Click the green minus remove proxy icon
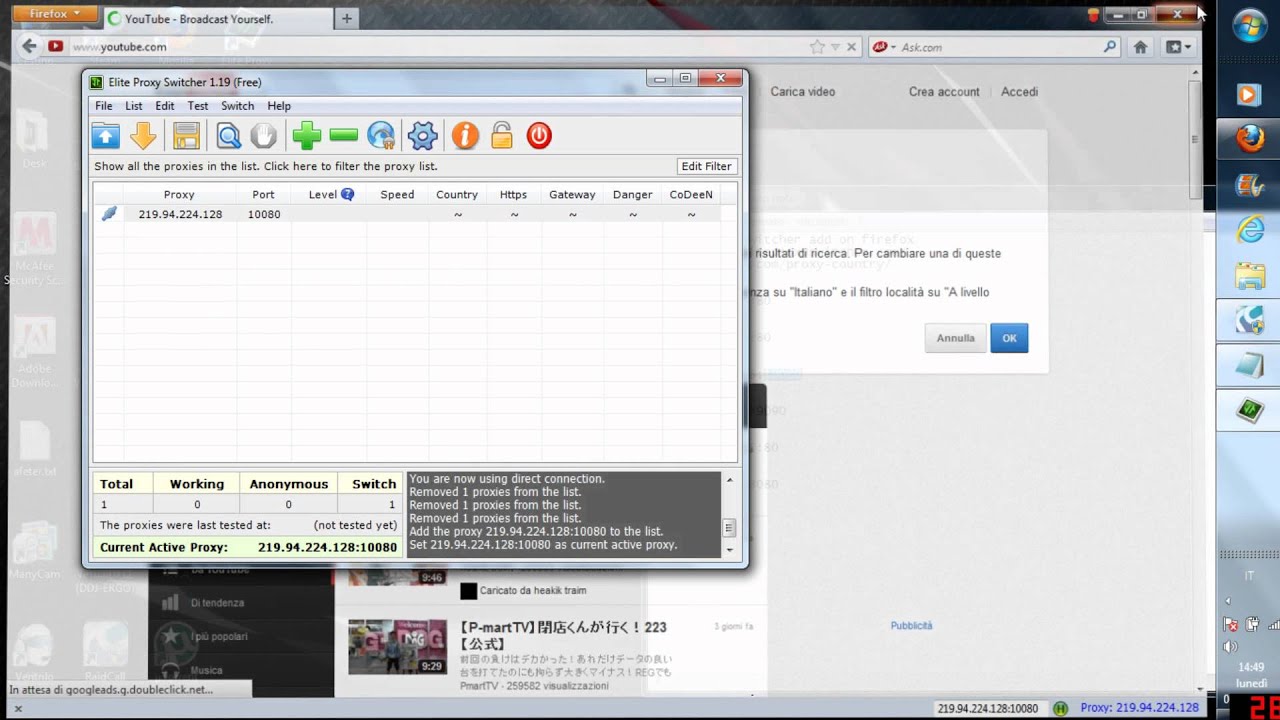The image size is (1280, 720). [343, 135]
